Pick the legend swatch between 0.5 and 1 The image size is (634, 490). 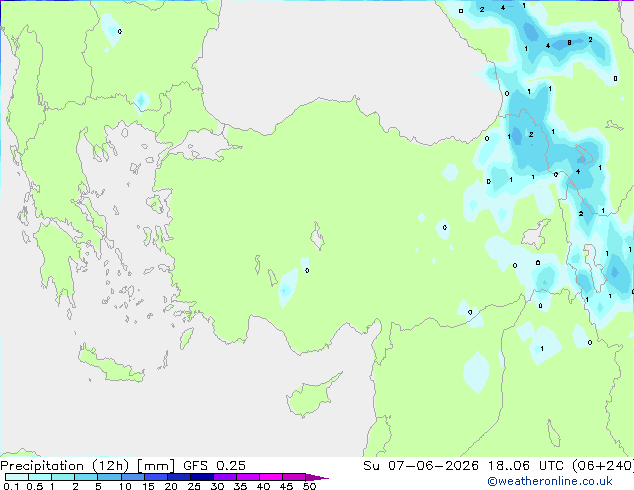40,477
